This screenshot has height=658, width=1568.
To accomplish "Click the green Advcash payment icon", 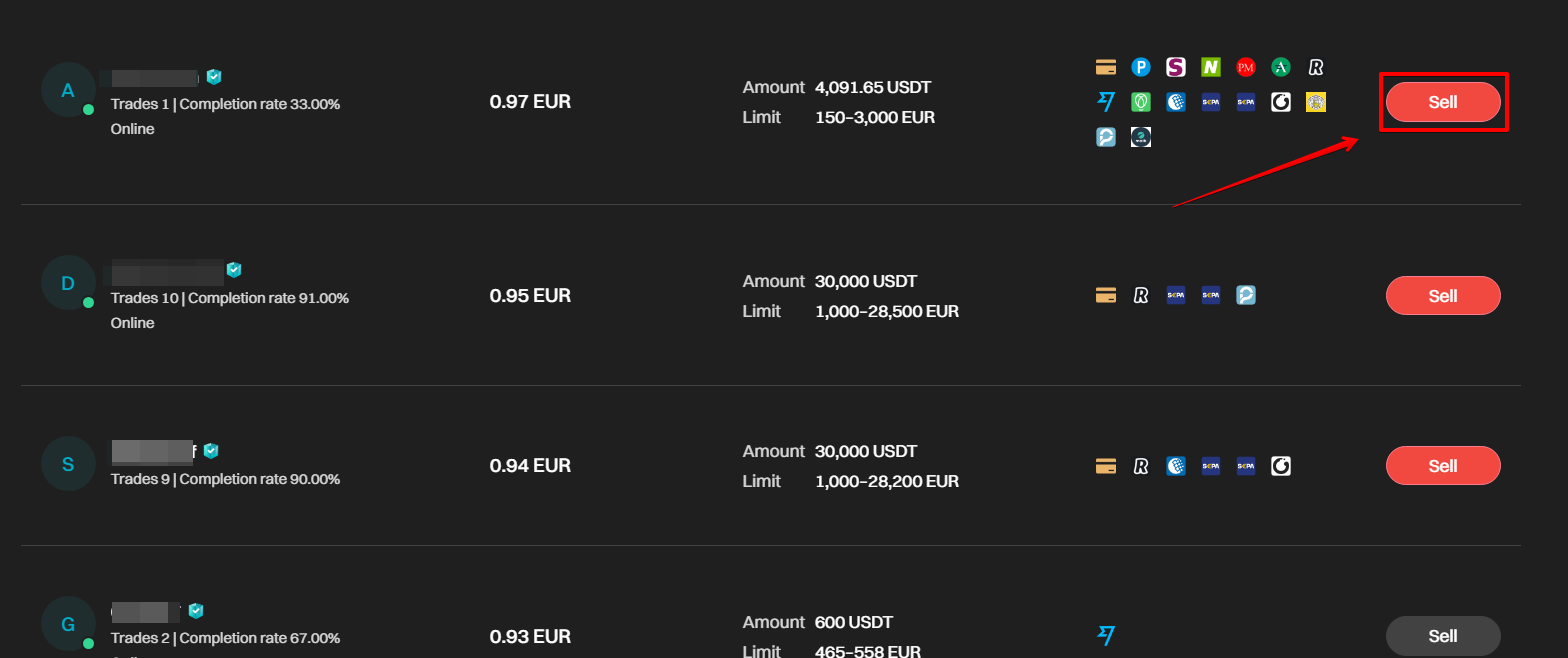I will tap(1281, 67).
